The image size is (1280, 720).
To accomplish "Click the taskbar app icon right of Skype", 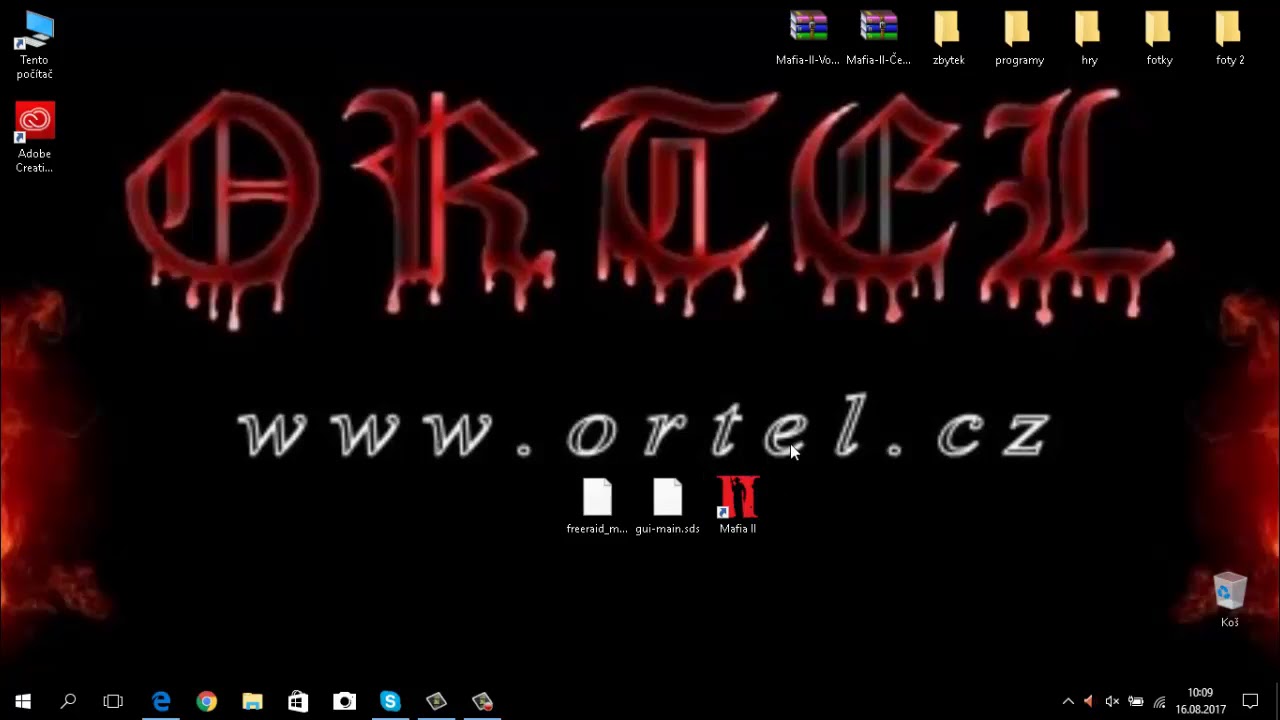I will [436, 701].
